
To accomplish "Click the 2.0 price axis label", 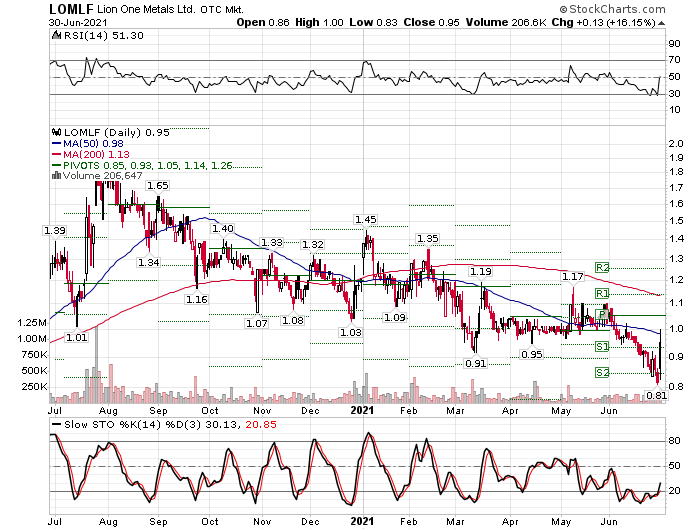I will point(675,144).
